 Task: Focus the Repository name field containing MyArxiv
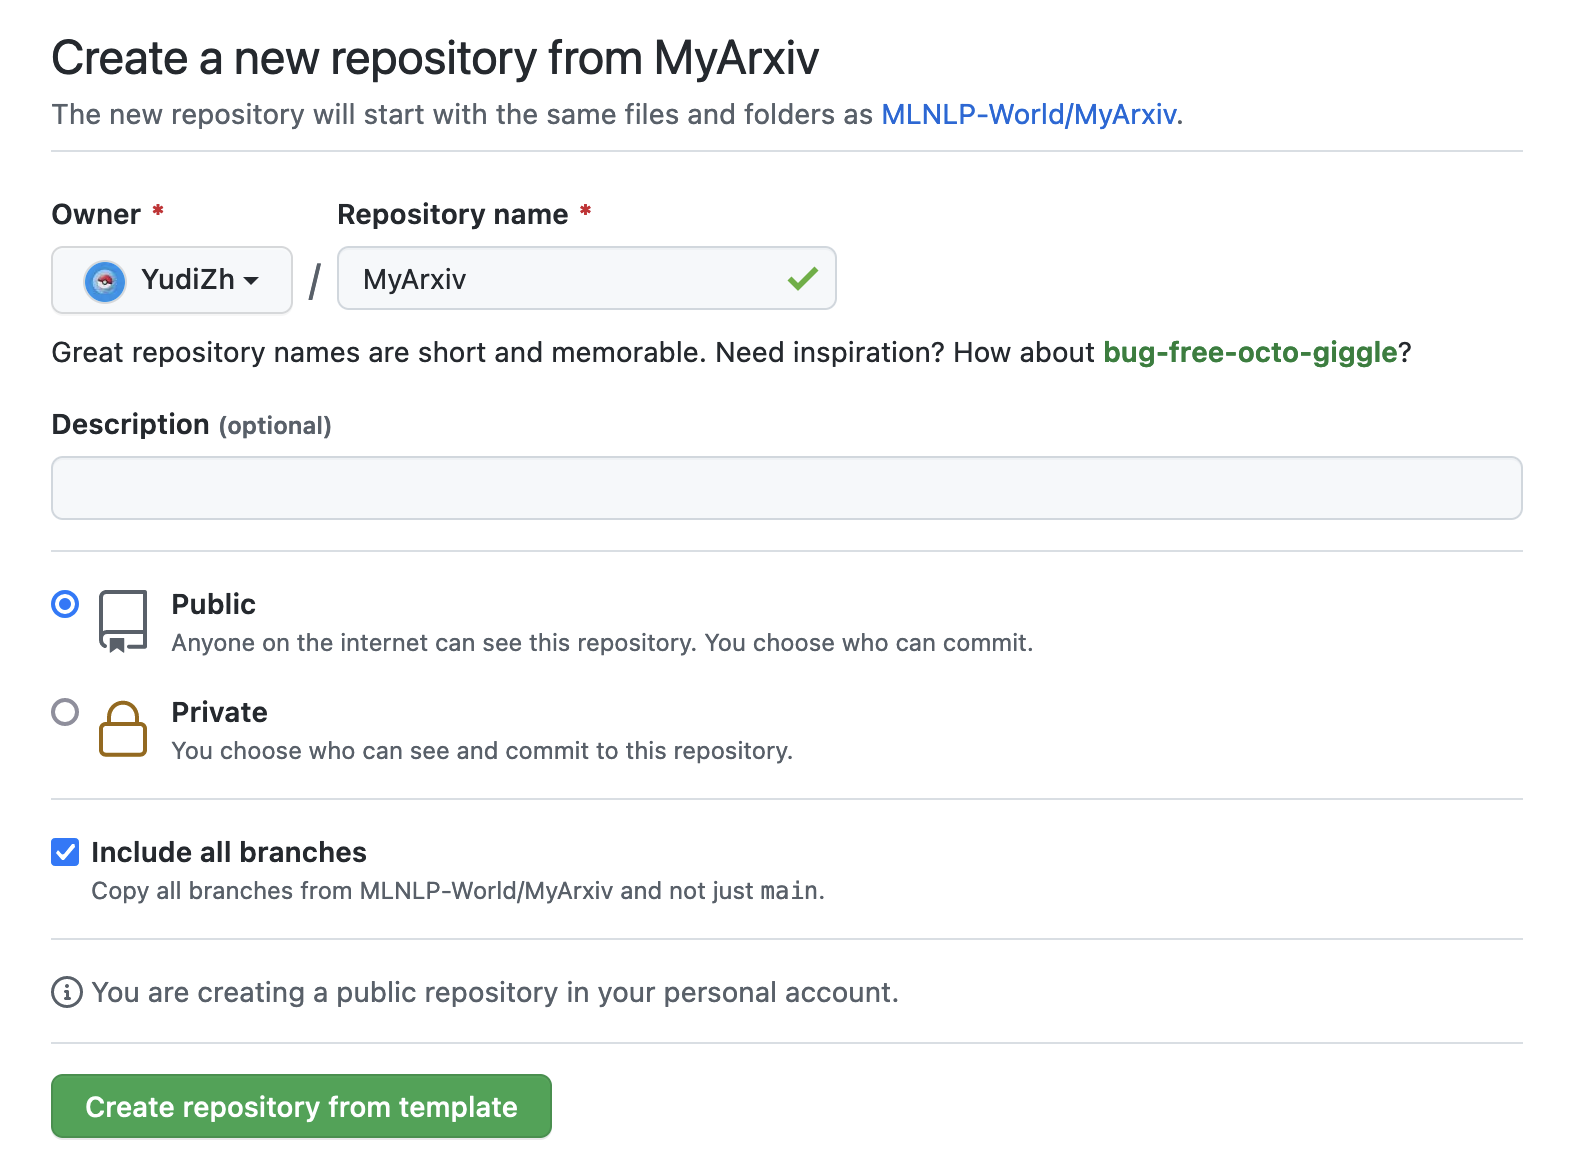click(x=586, y=278)
